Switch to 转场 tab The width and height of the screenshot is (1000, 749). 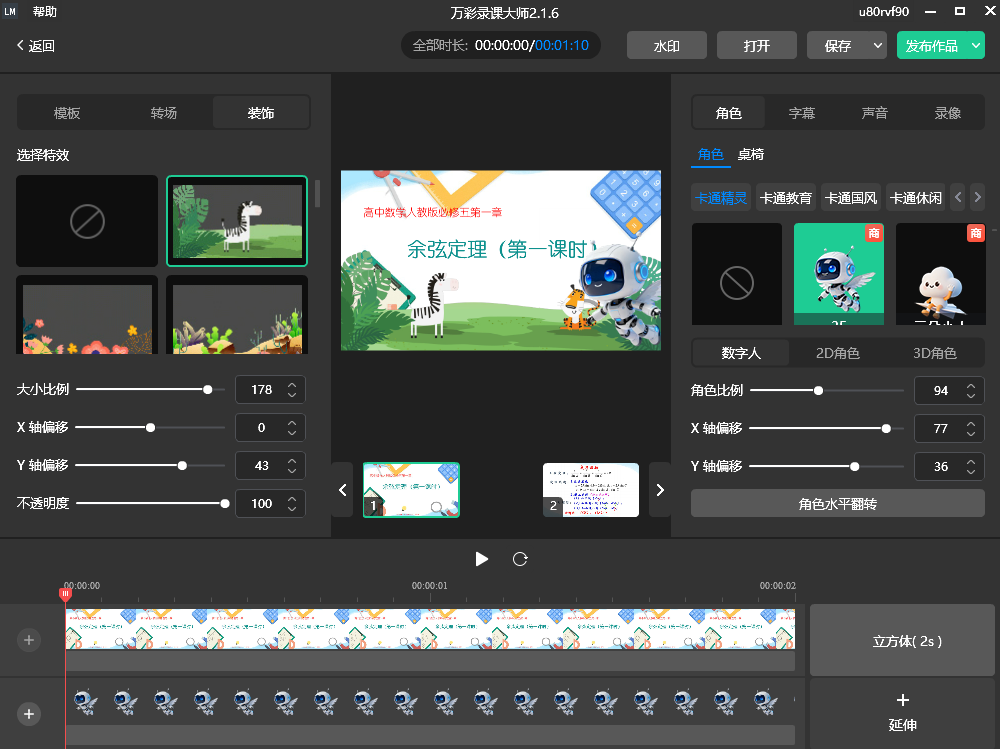[x=164, y=113]
